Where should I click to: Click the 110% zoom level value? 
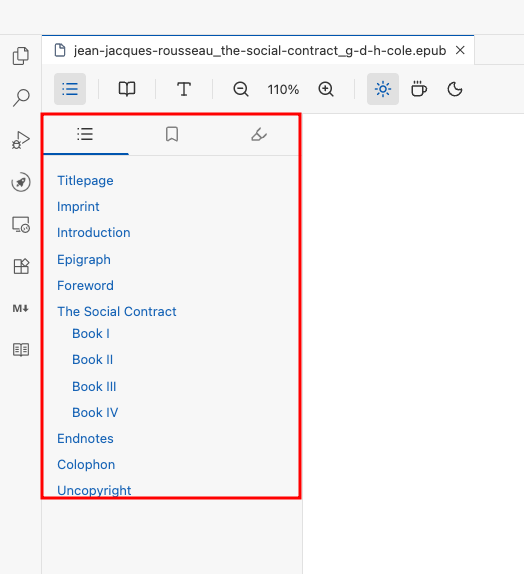point(283,90)
